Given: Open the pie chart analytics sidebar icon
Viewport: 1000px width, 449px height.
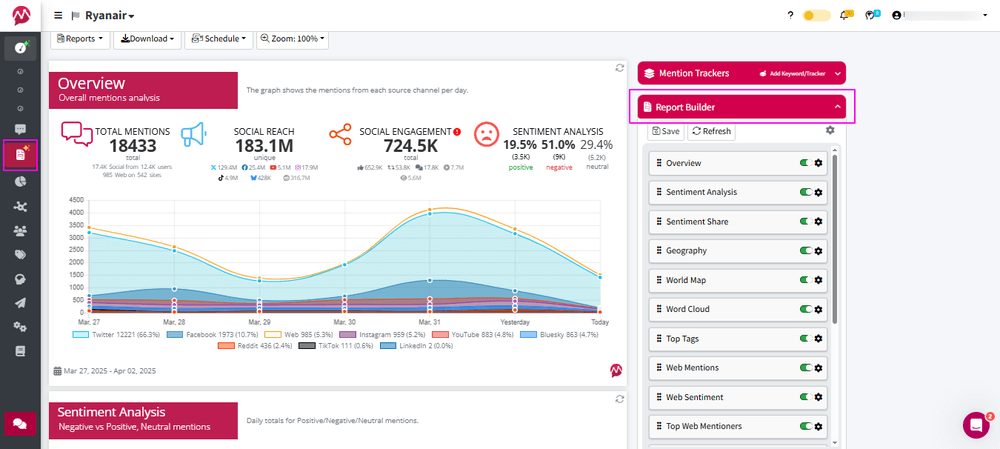Looking at the screenshot, I should (20, 181).
